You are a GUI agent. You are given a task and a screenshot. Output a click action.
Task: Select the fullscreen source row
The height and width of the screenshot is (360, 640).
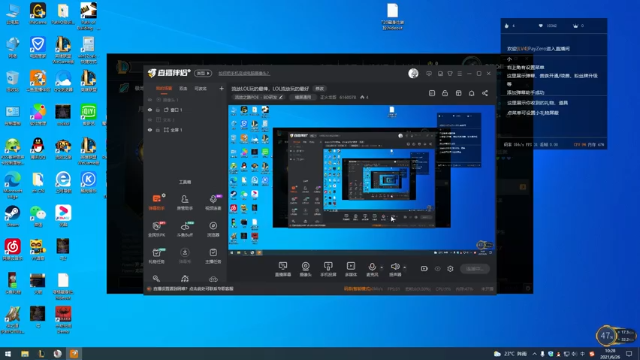186,130
